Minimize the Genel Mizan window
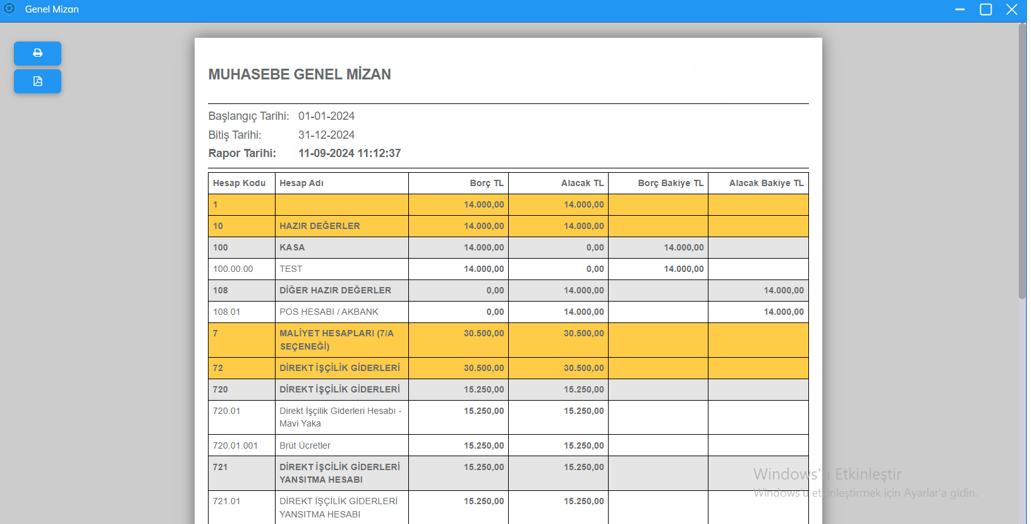 [x=960, y=9]
